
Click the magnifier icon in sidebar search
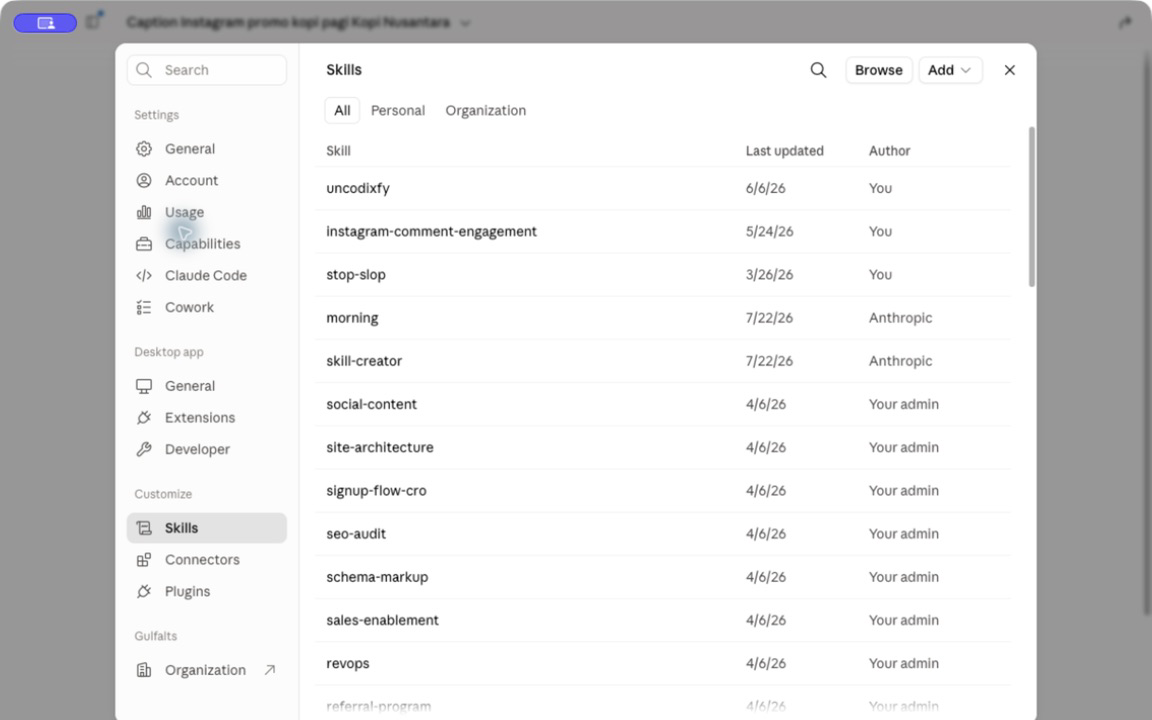144,70
